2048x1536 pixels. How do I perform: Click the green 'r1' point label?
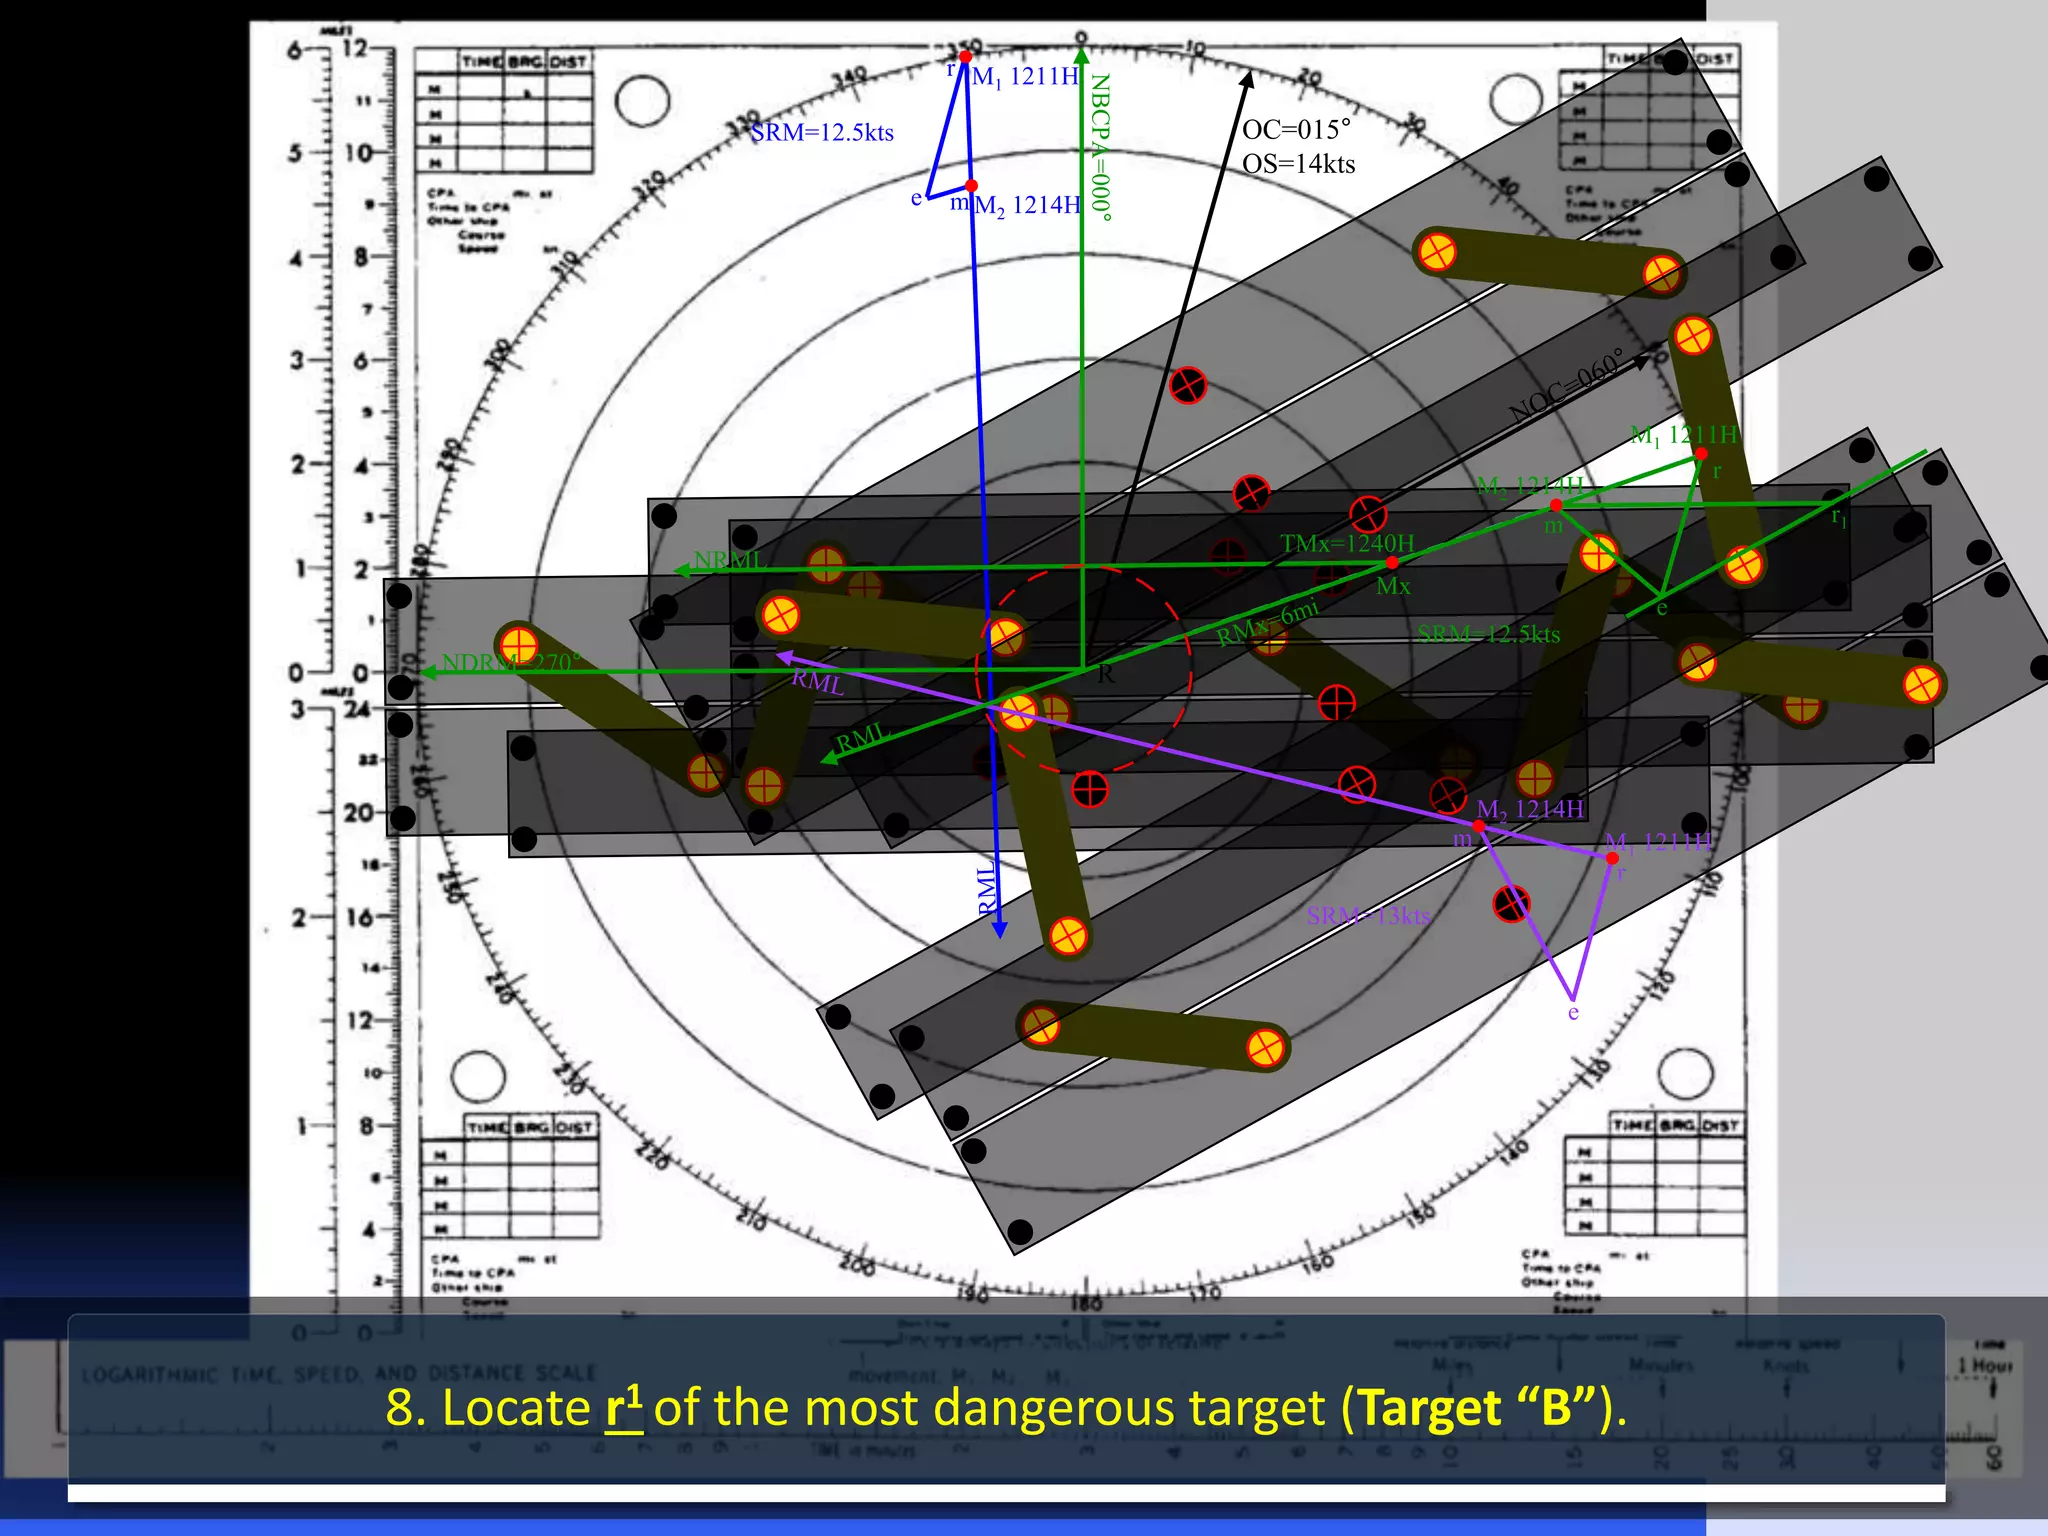1839,516
